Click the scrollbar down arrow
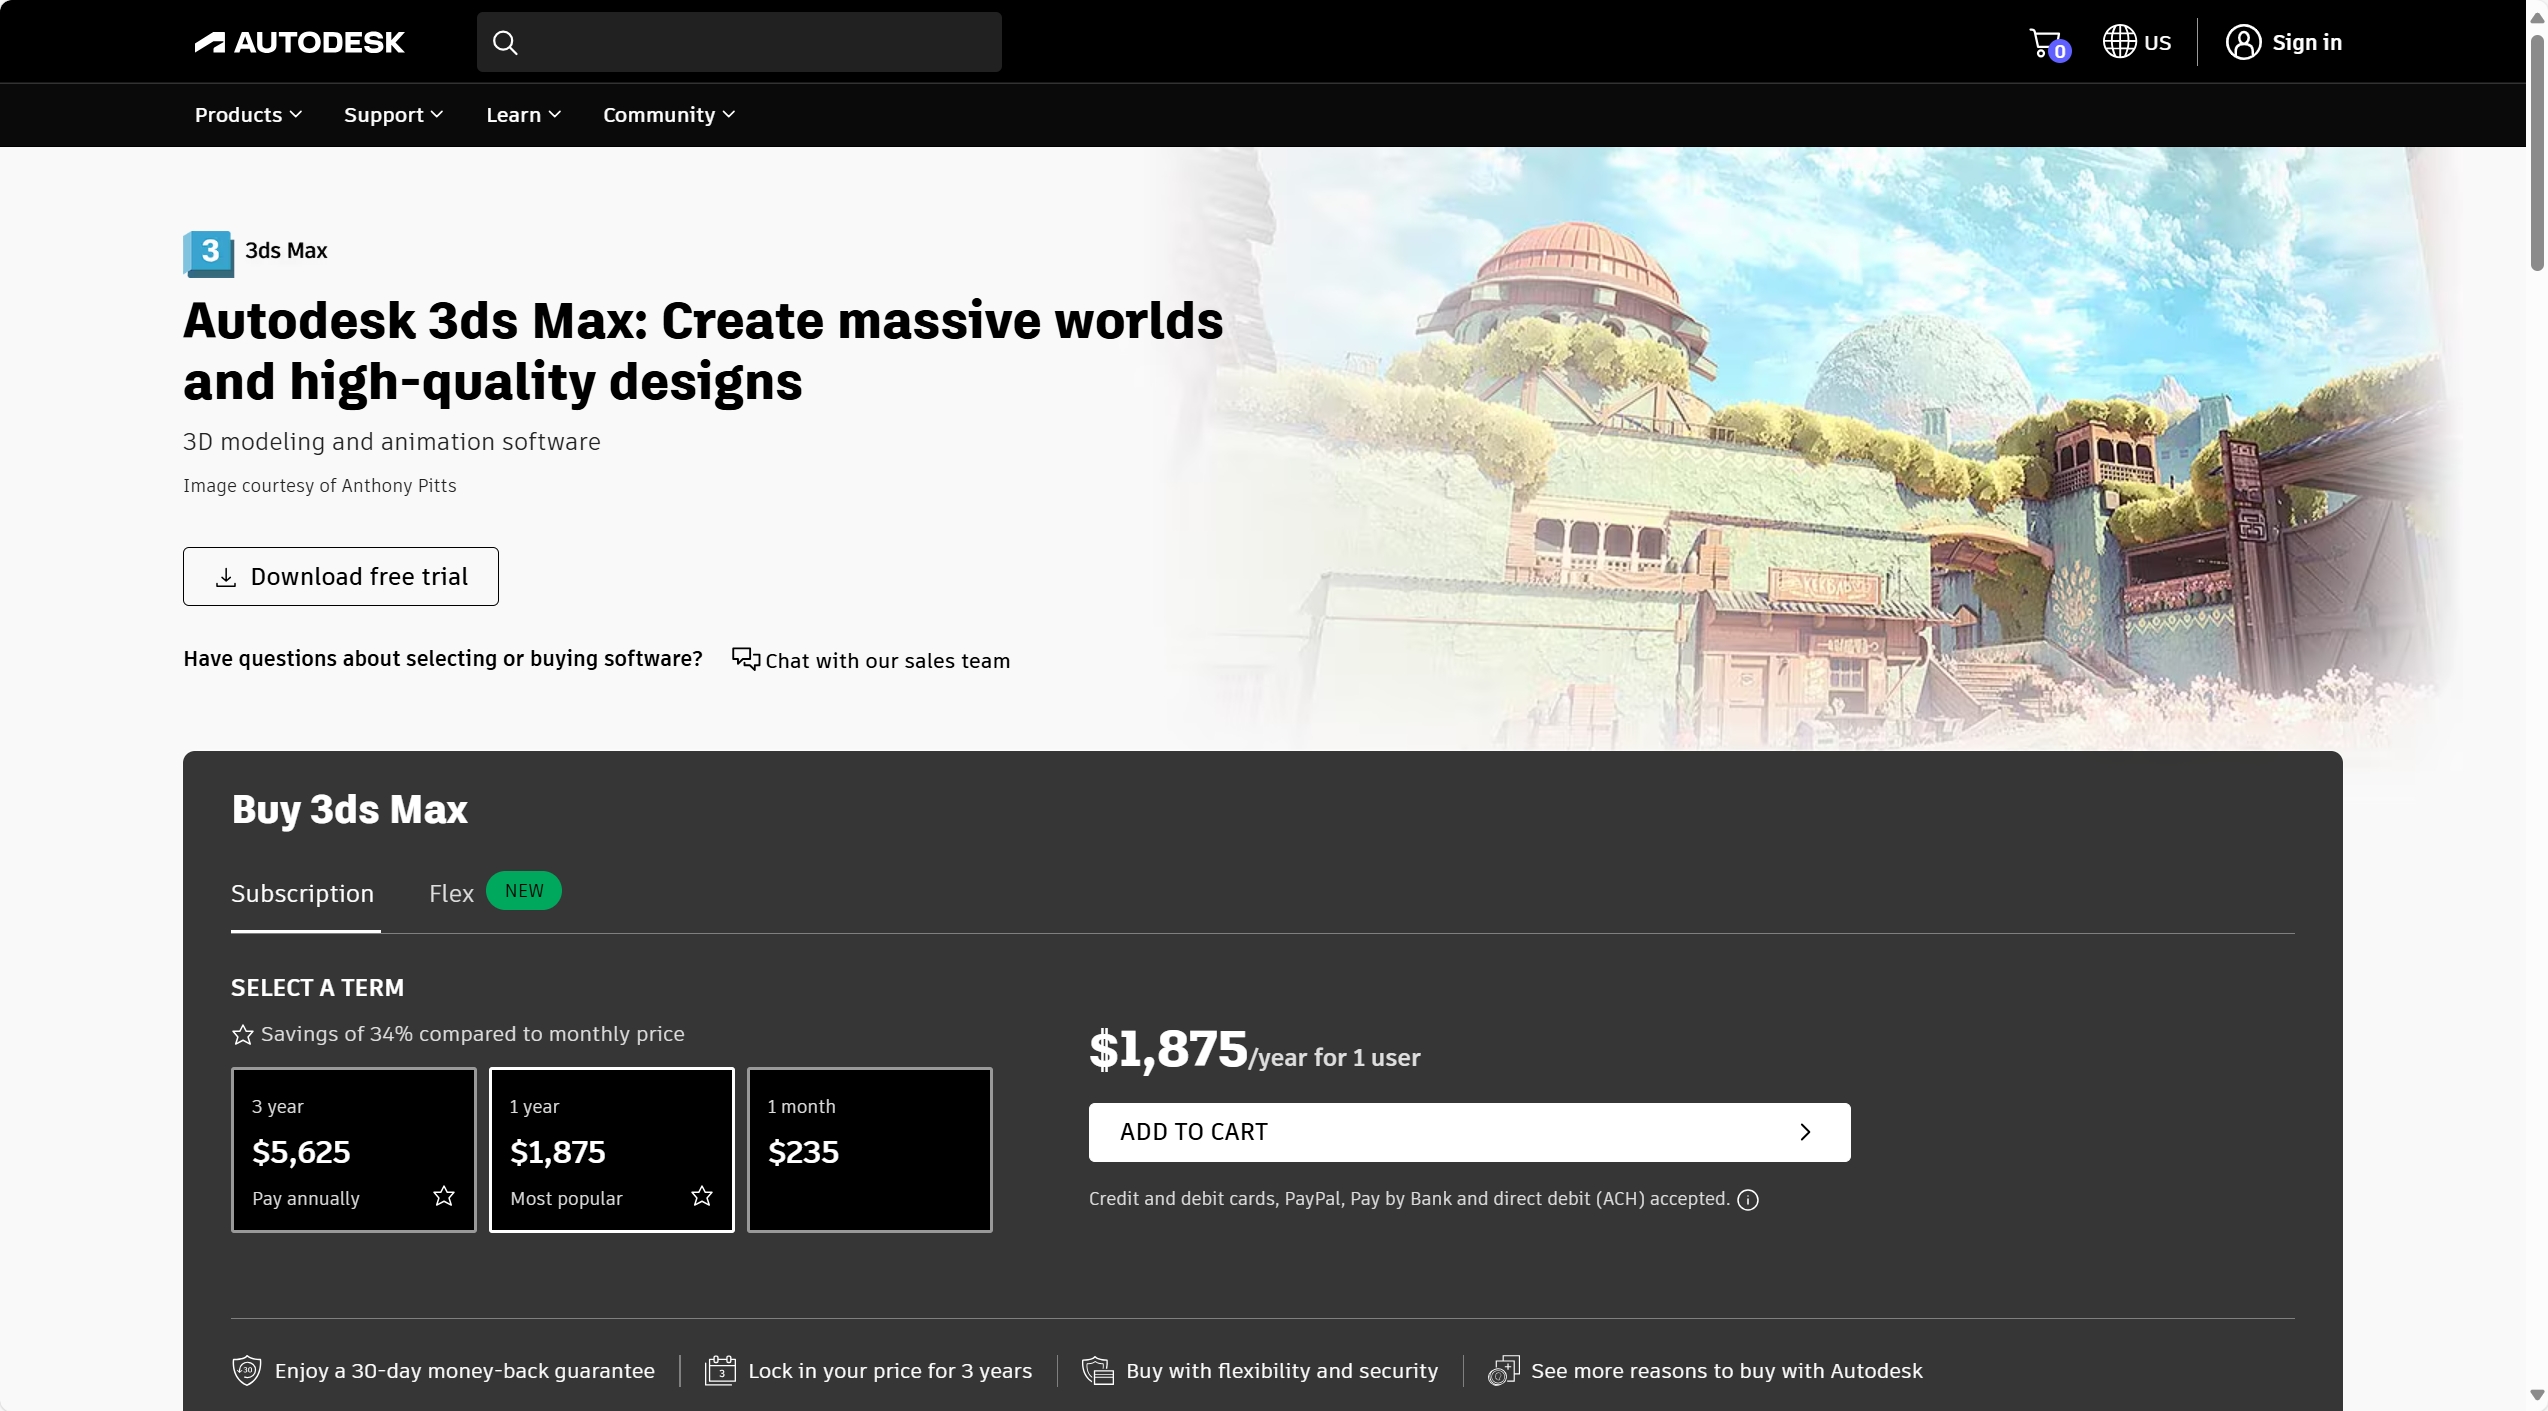The image size is (2548, 1411). point(2537,1394)
